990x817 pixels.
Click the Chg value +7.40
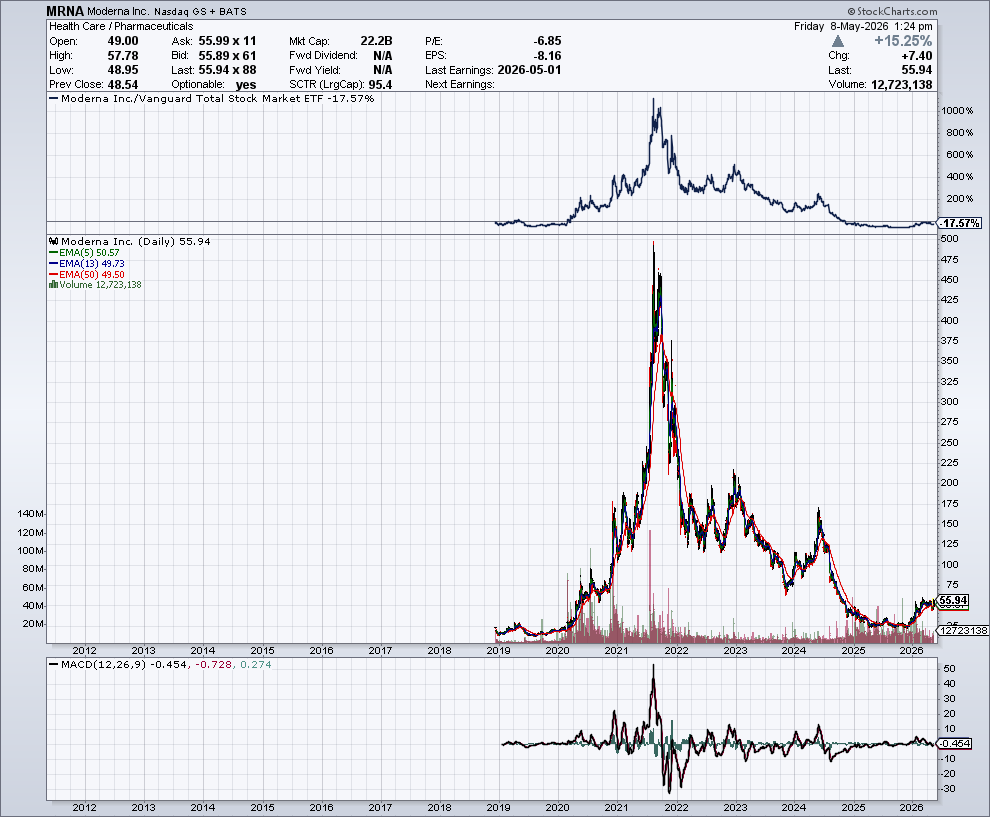[x=916, y=56]
